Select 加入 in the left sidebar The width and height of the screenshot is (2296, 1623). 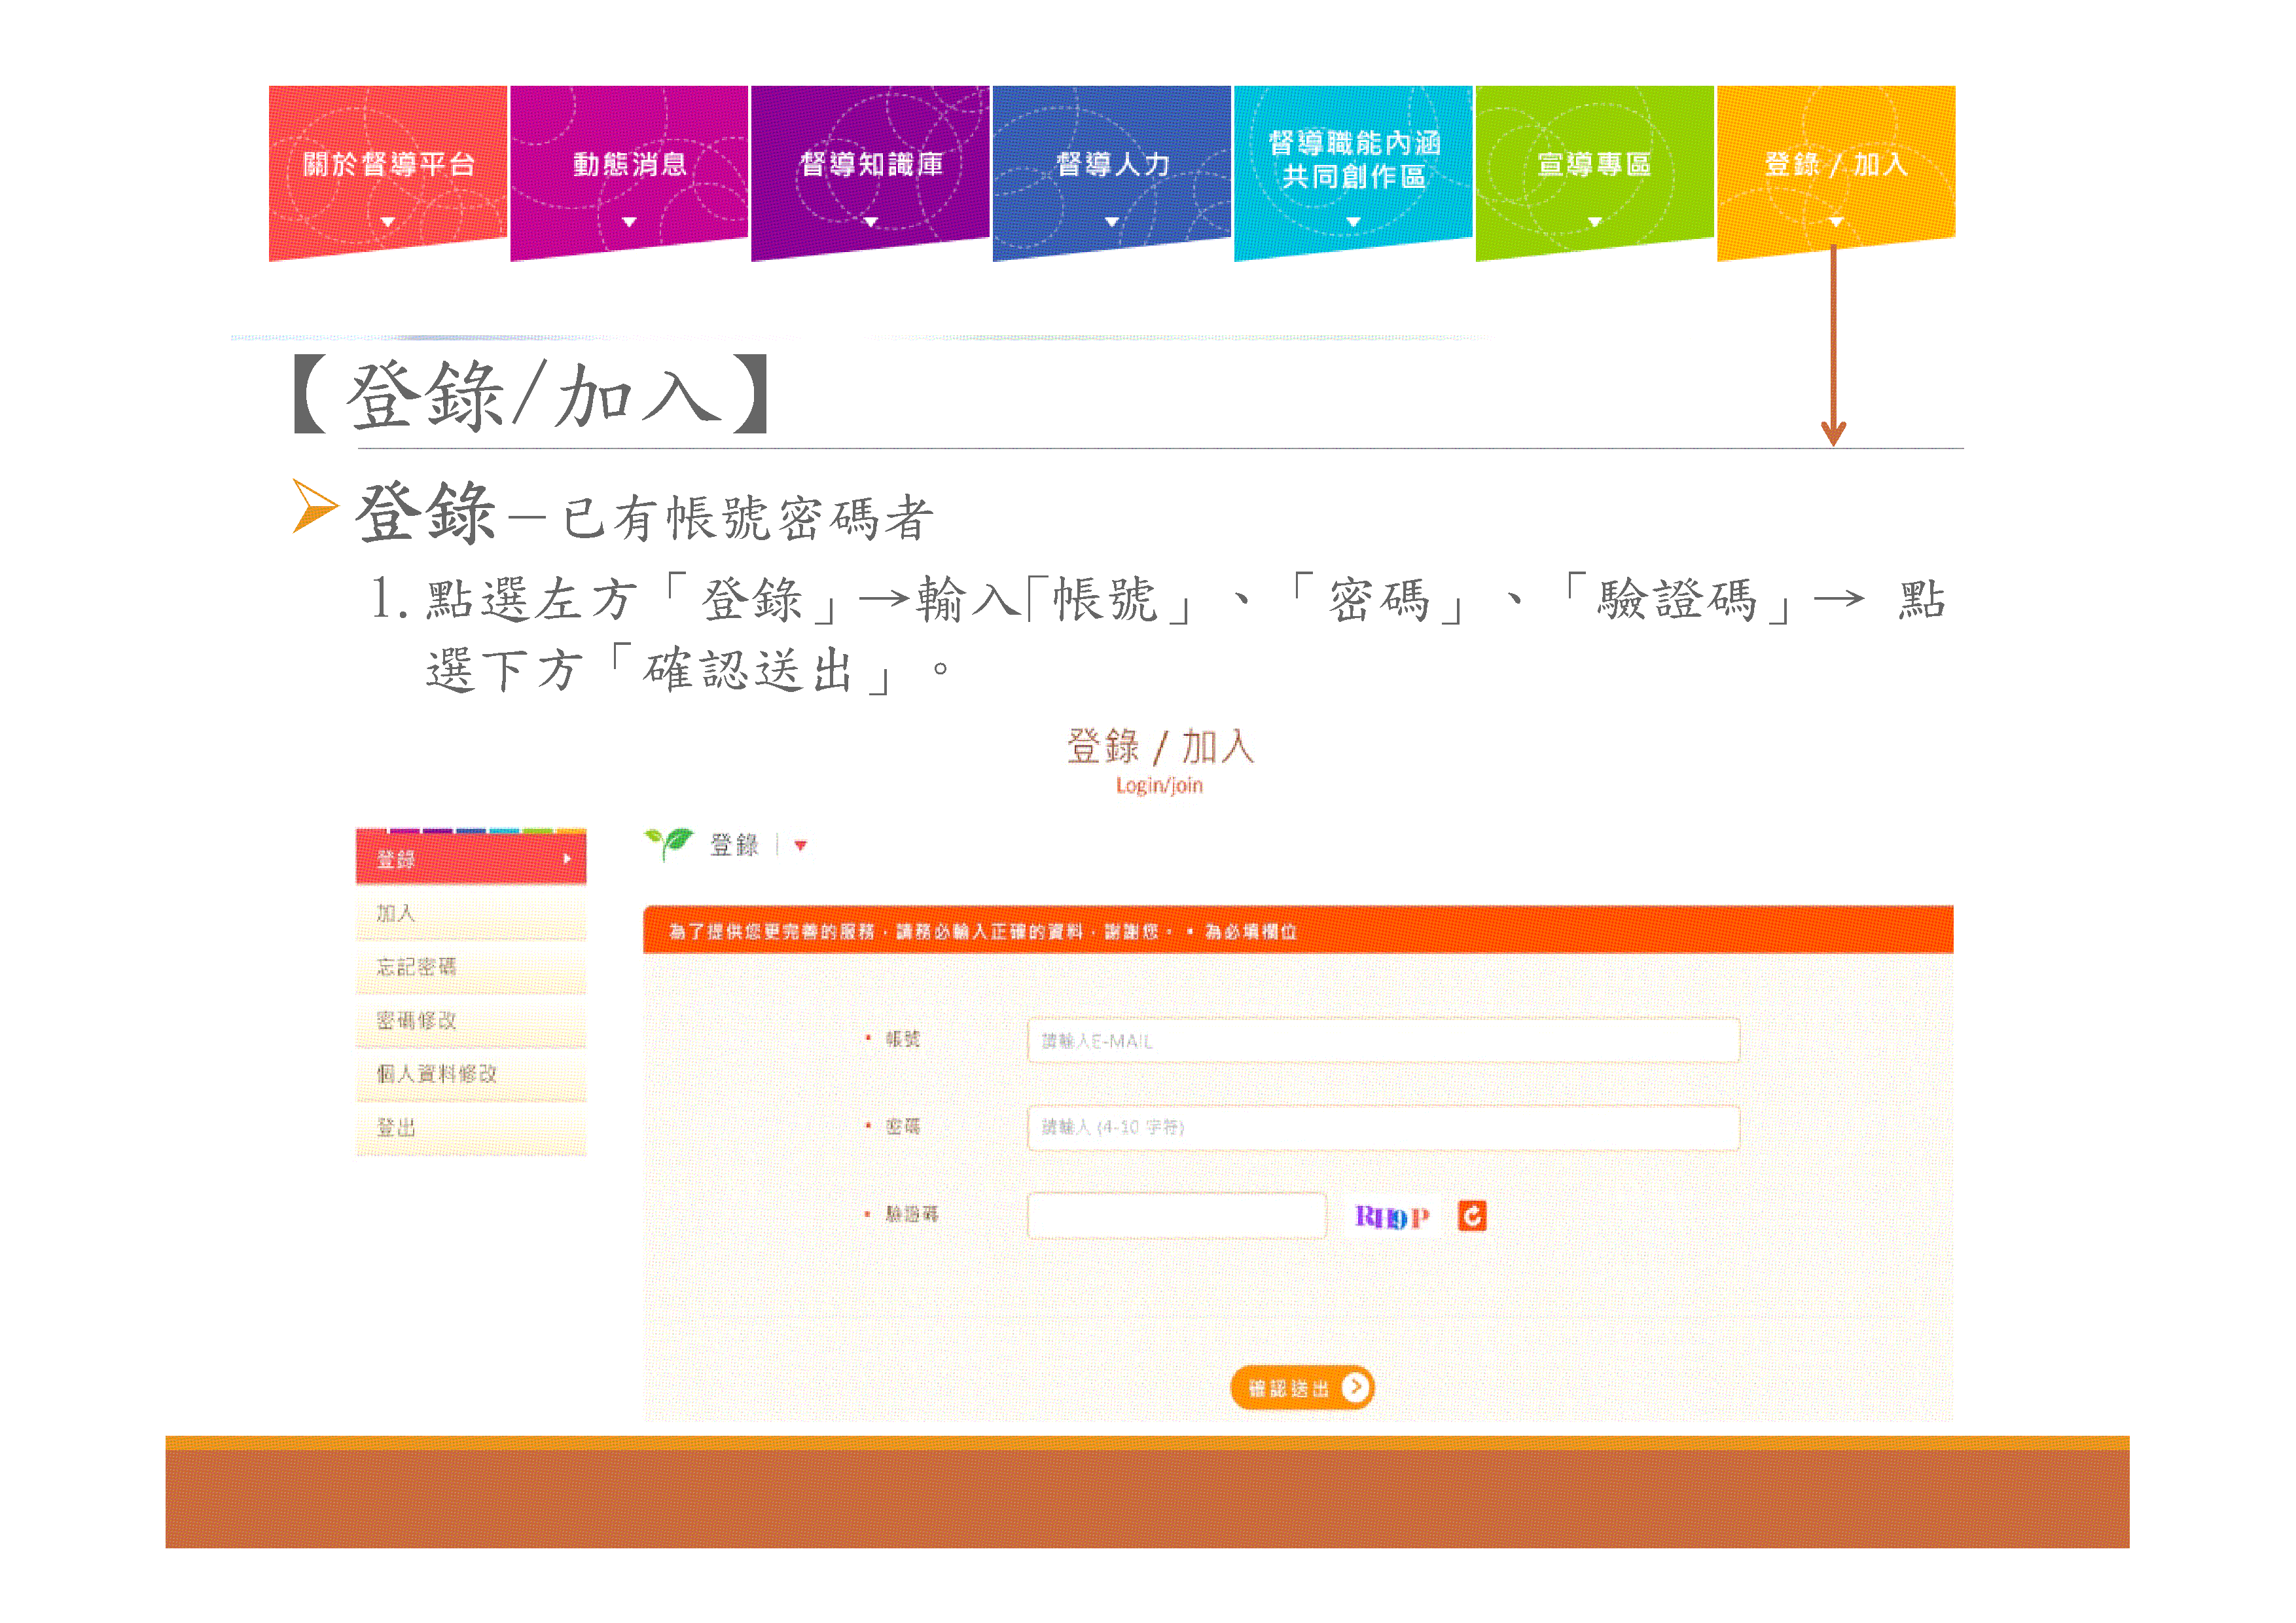(x=471, y=913)
